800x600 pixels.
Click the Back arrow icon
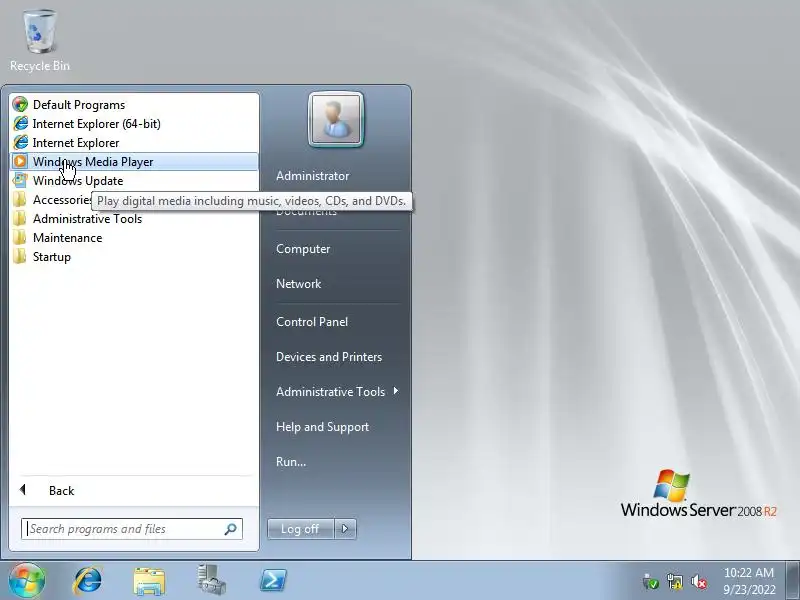click(22, 490)
